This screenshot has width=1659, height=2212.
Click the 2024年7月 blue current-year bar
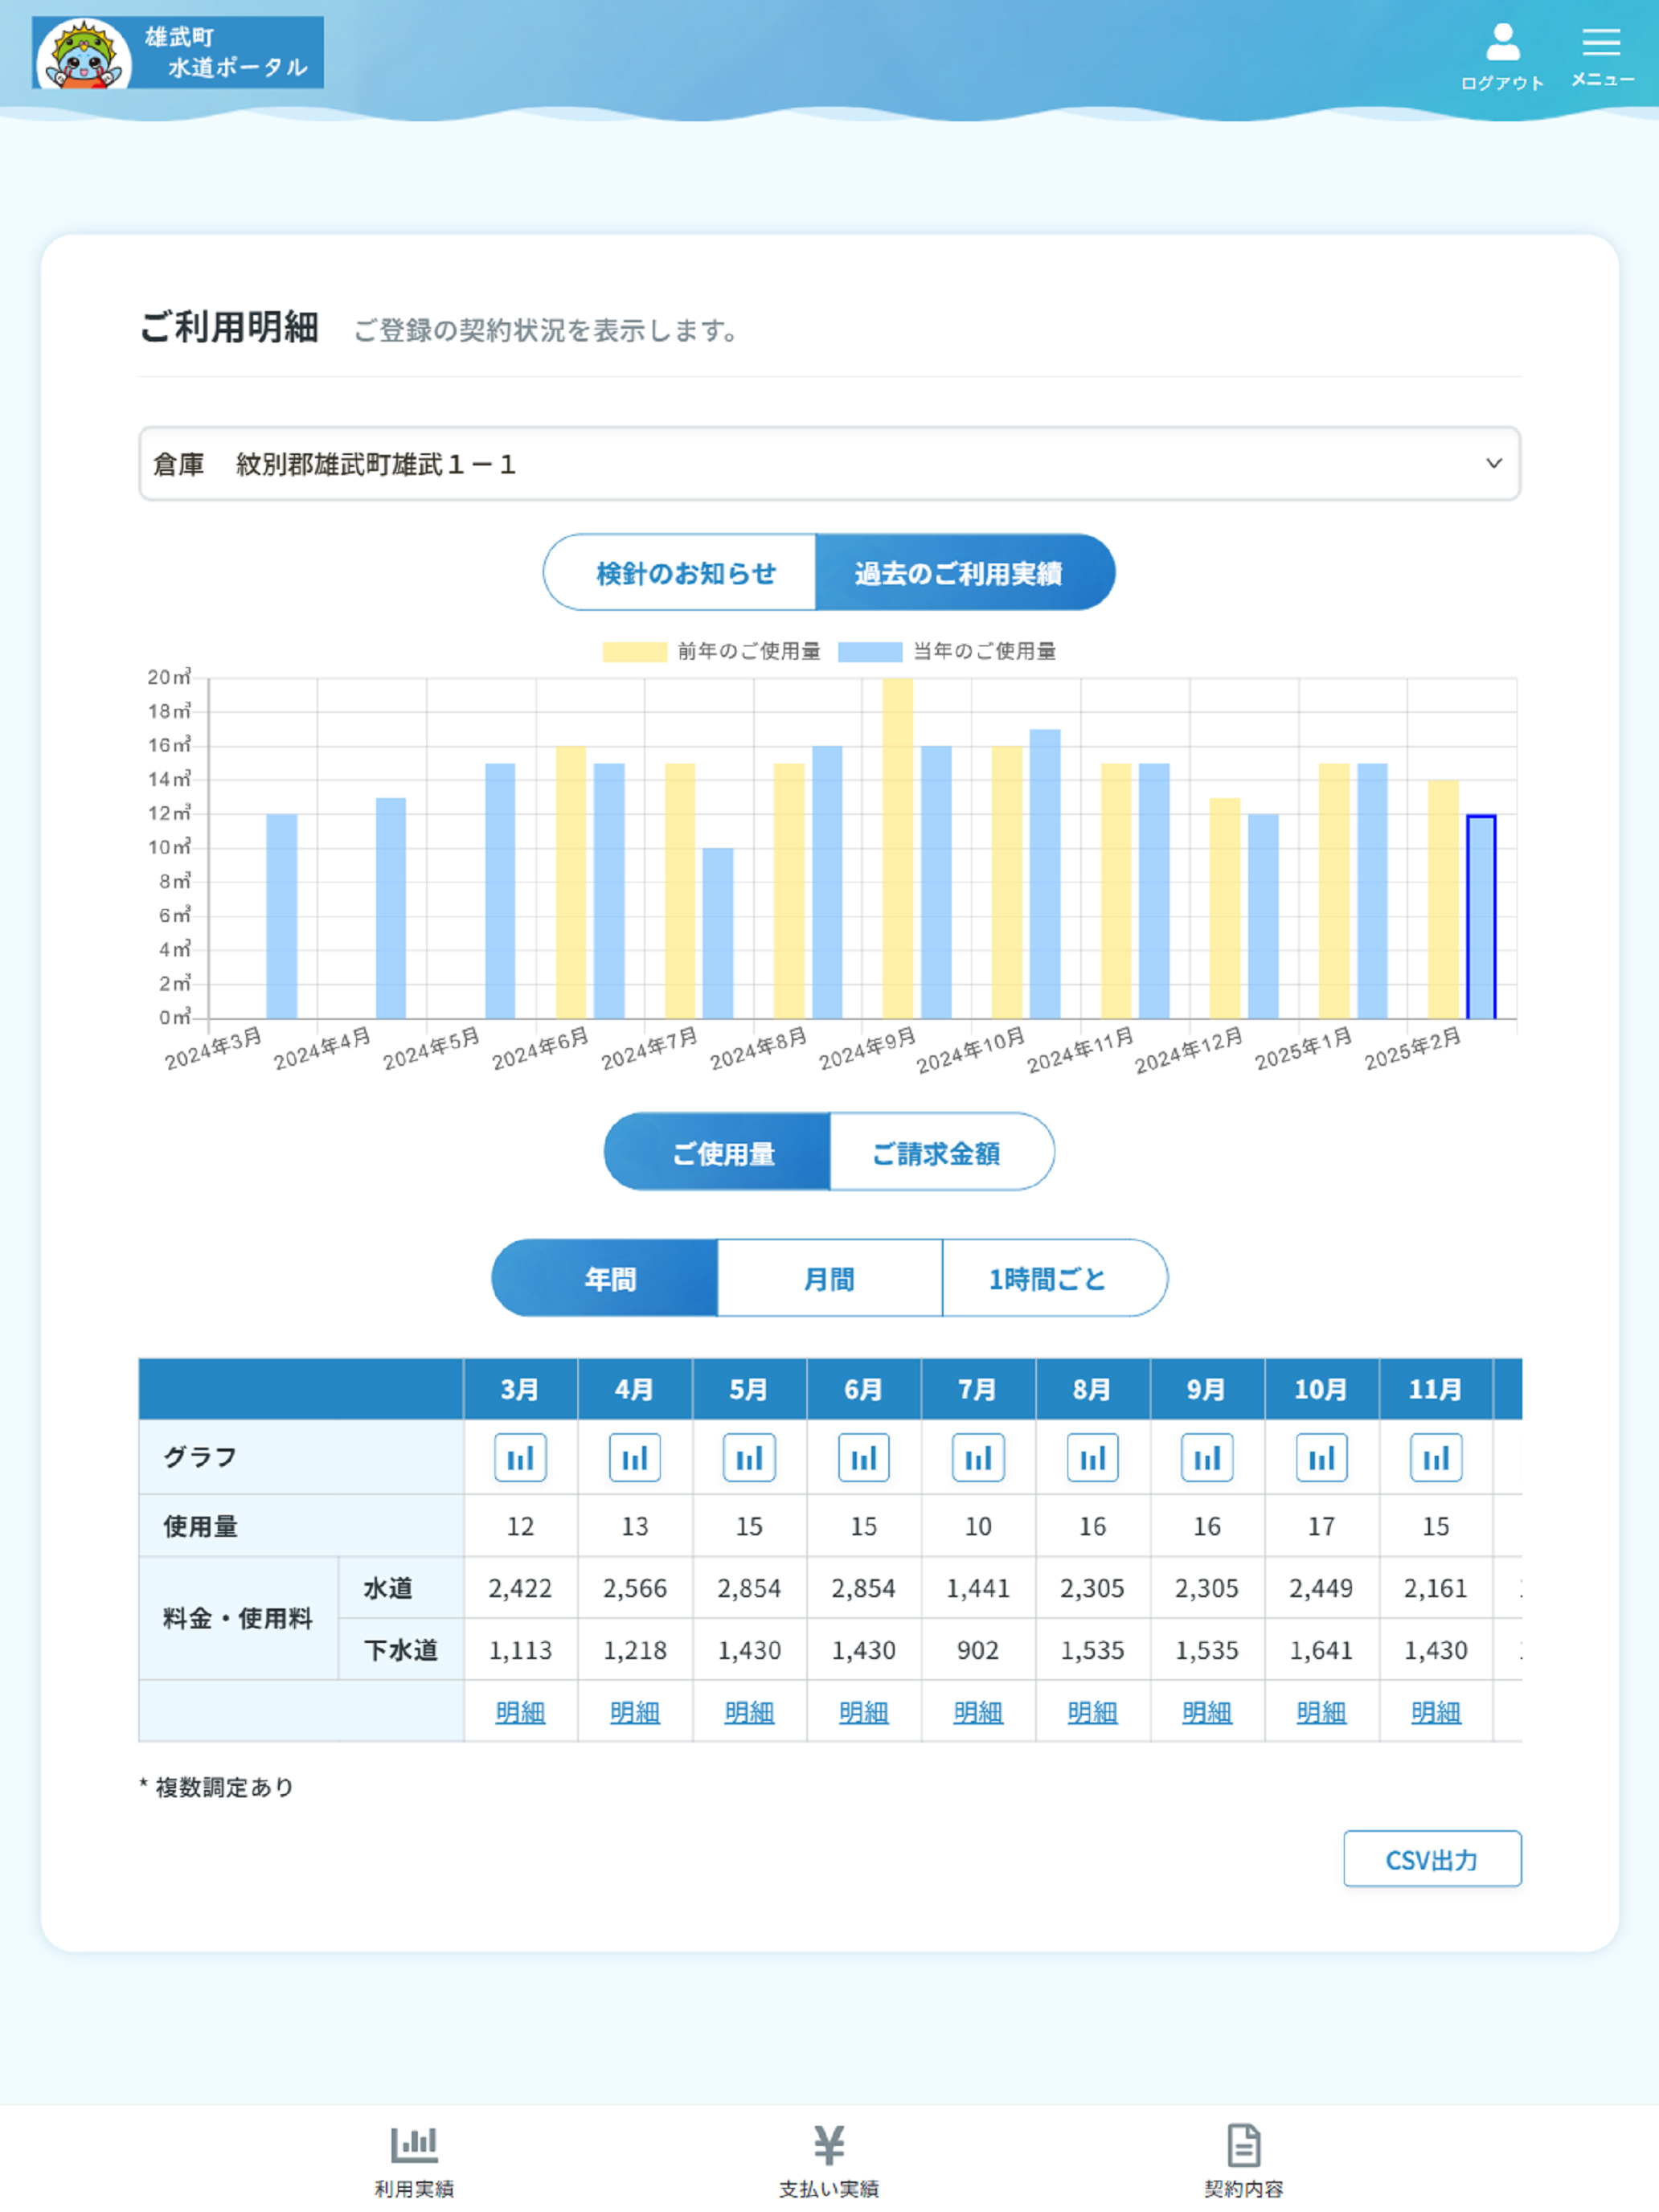(x=718, y=934)
